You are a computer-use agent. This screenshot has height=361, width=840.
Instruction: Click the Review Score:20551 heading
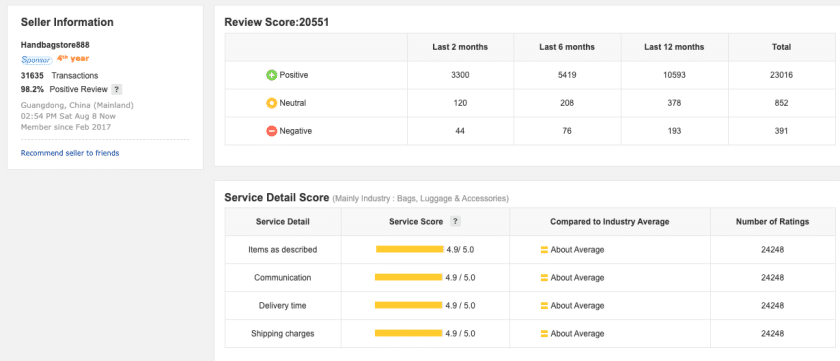coord(276,22)
